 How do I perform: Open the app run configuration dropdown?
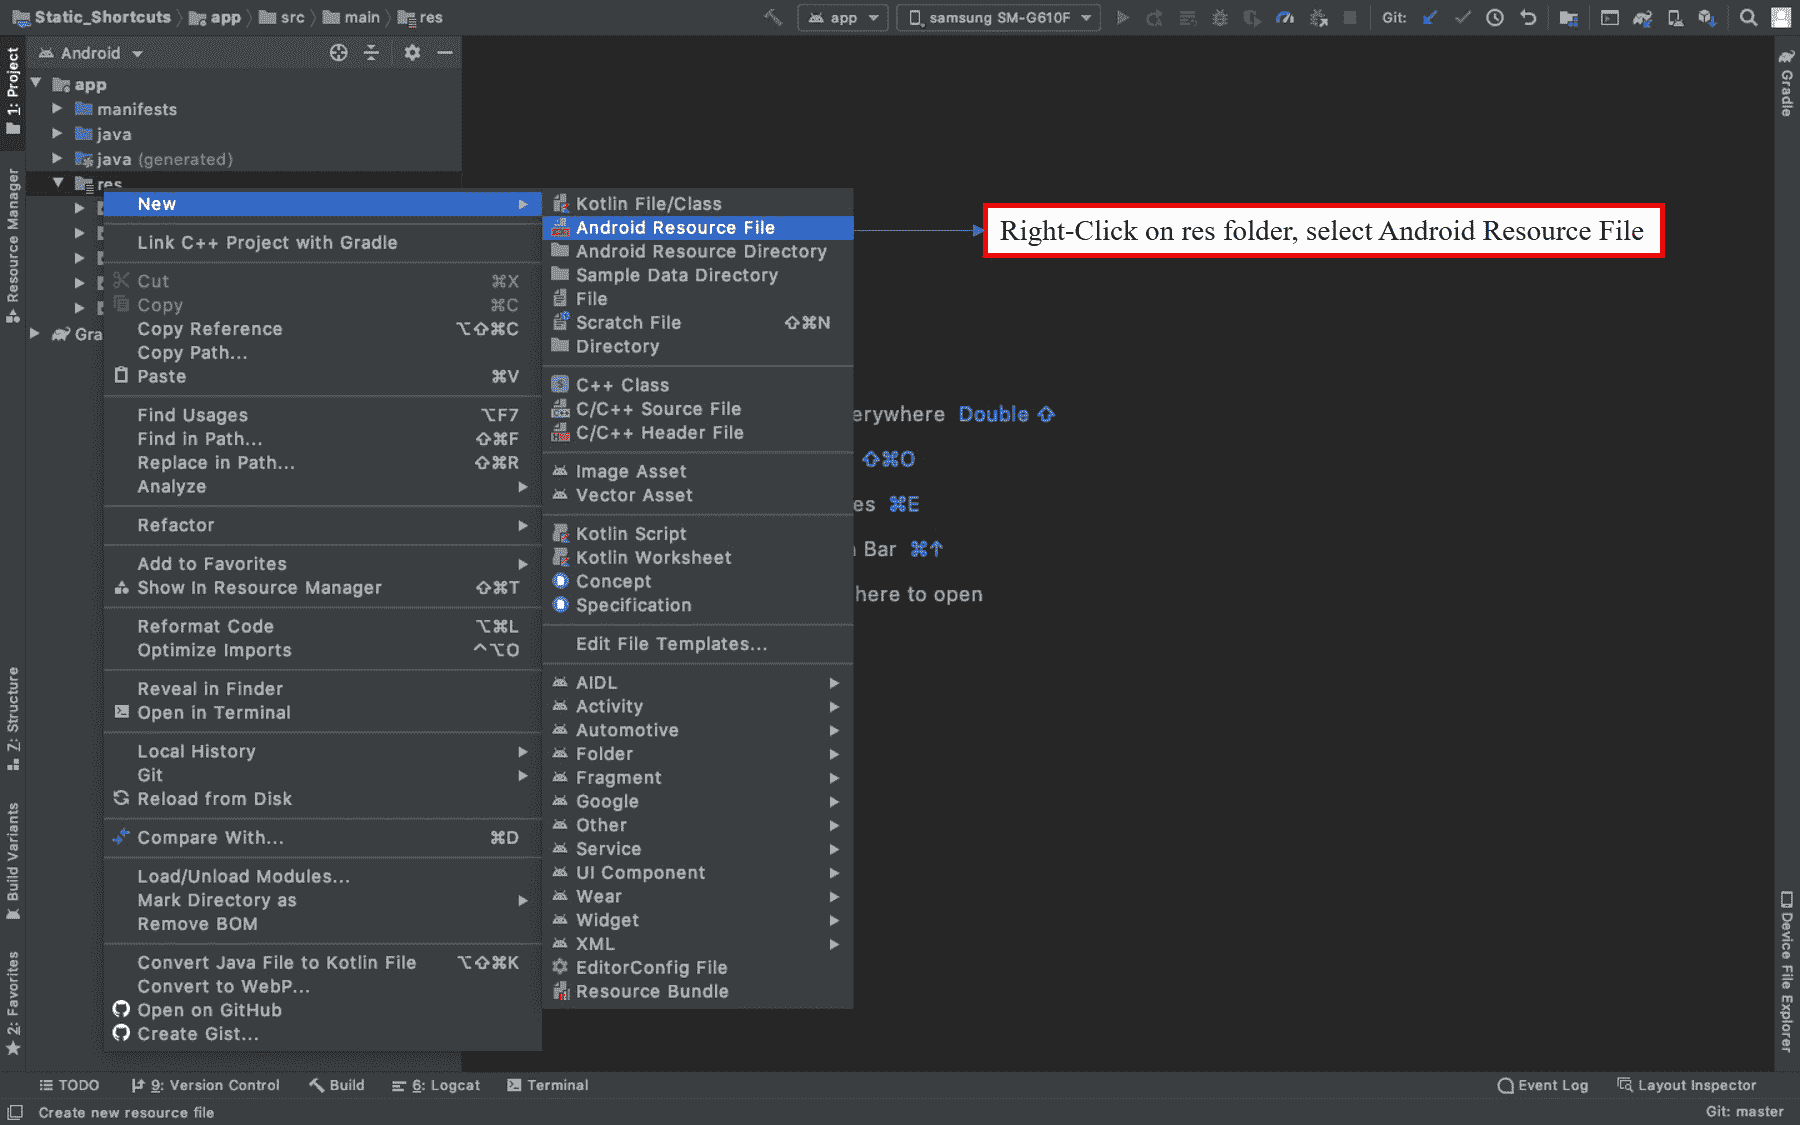pos(843,17)
